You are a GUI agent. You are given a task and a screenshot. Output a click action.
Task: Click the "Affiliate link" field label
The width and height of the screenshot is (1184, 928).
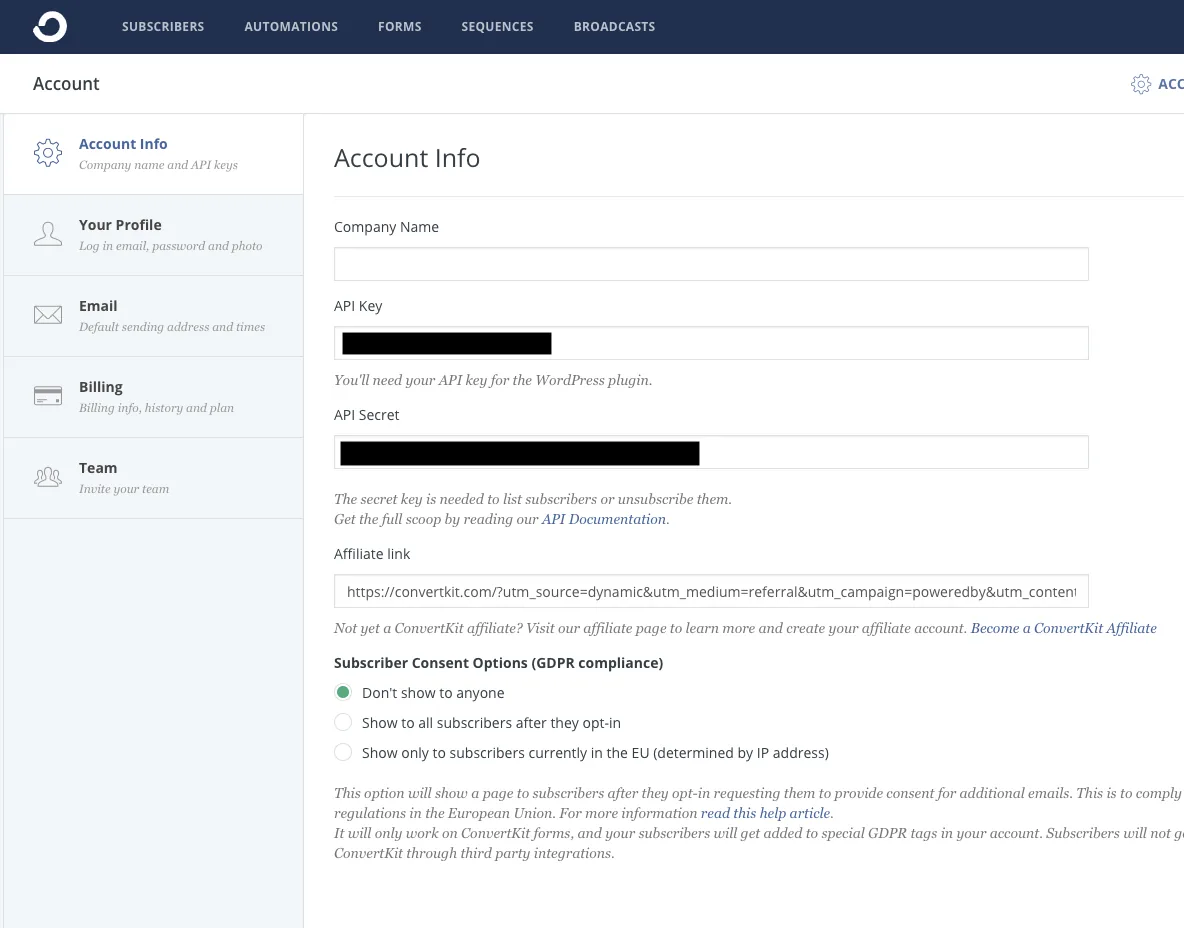pyautogui.click(x=372, y=554)
